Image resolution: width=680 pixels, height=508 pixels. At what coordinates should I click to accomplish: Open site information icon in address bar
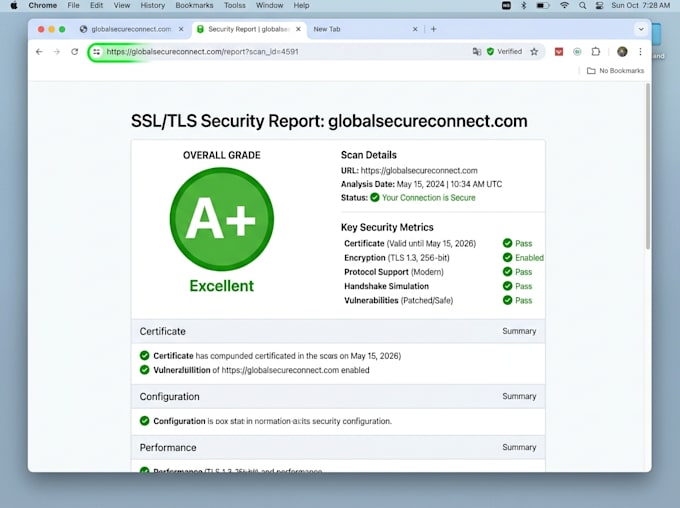pyautogui.click(x=96, y=52)
